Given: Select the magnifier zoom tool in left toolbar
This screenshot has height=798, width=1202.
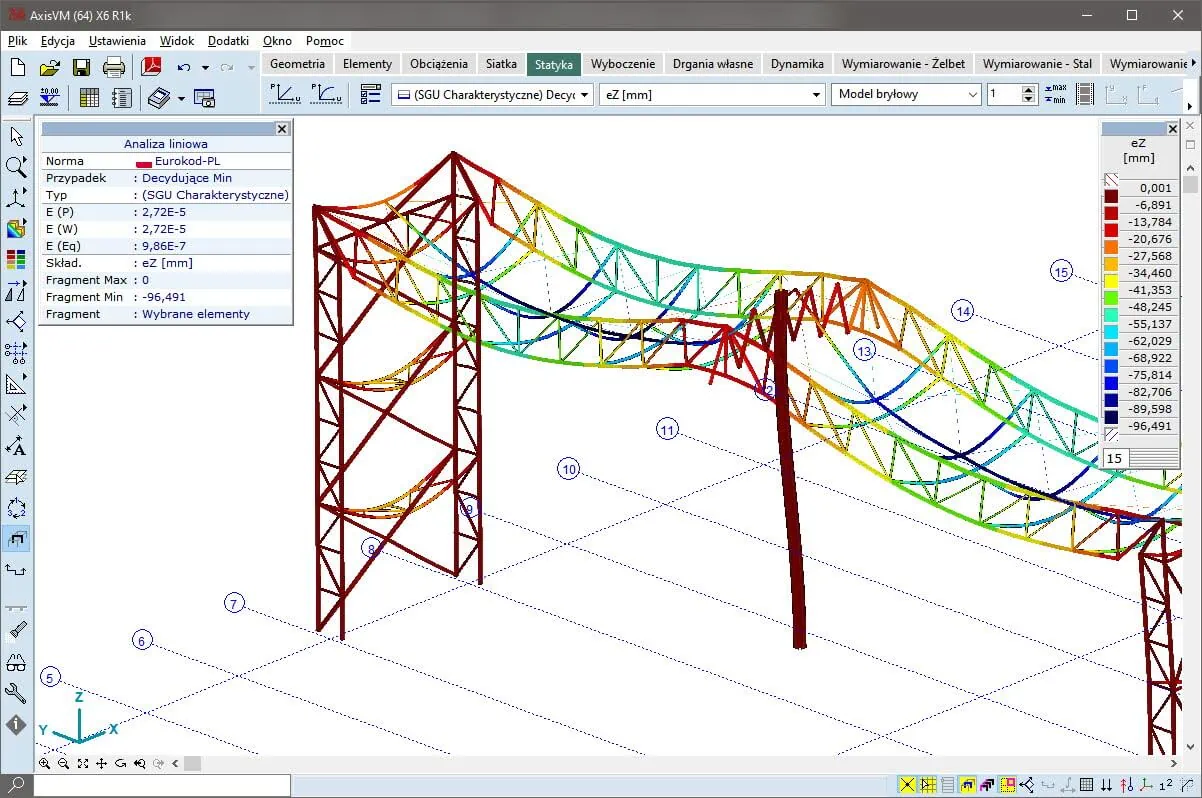Looking at the screenshot, I should [16, 167].
